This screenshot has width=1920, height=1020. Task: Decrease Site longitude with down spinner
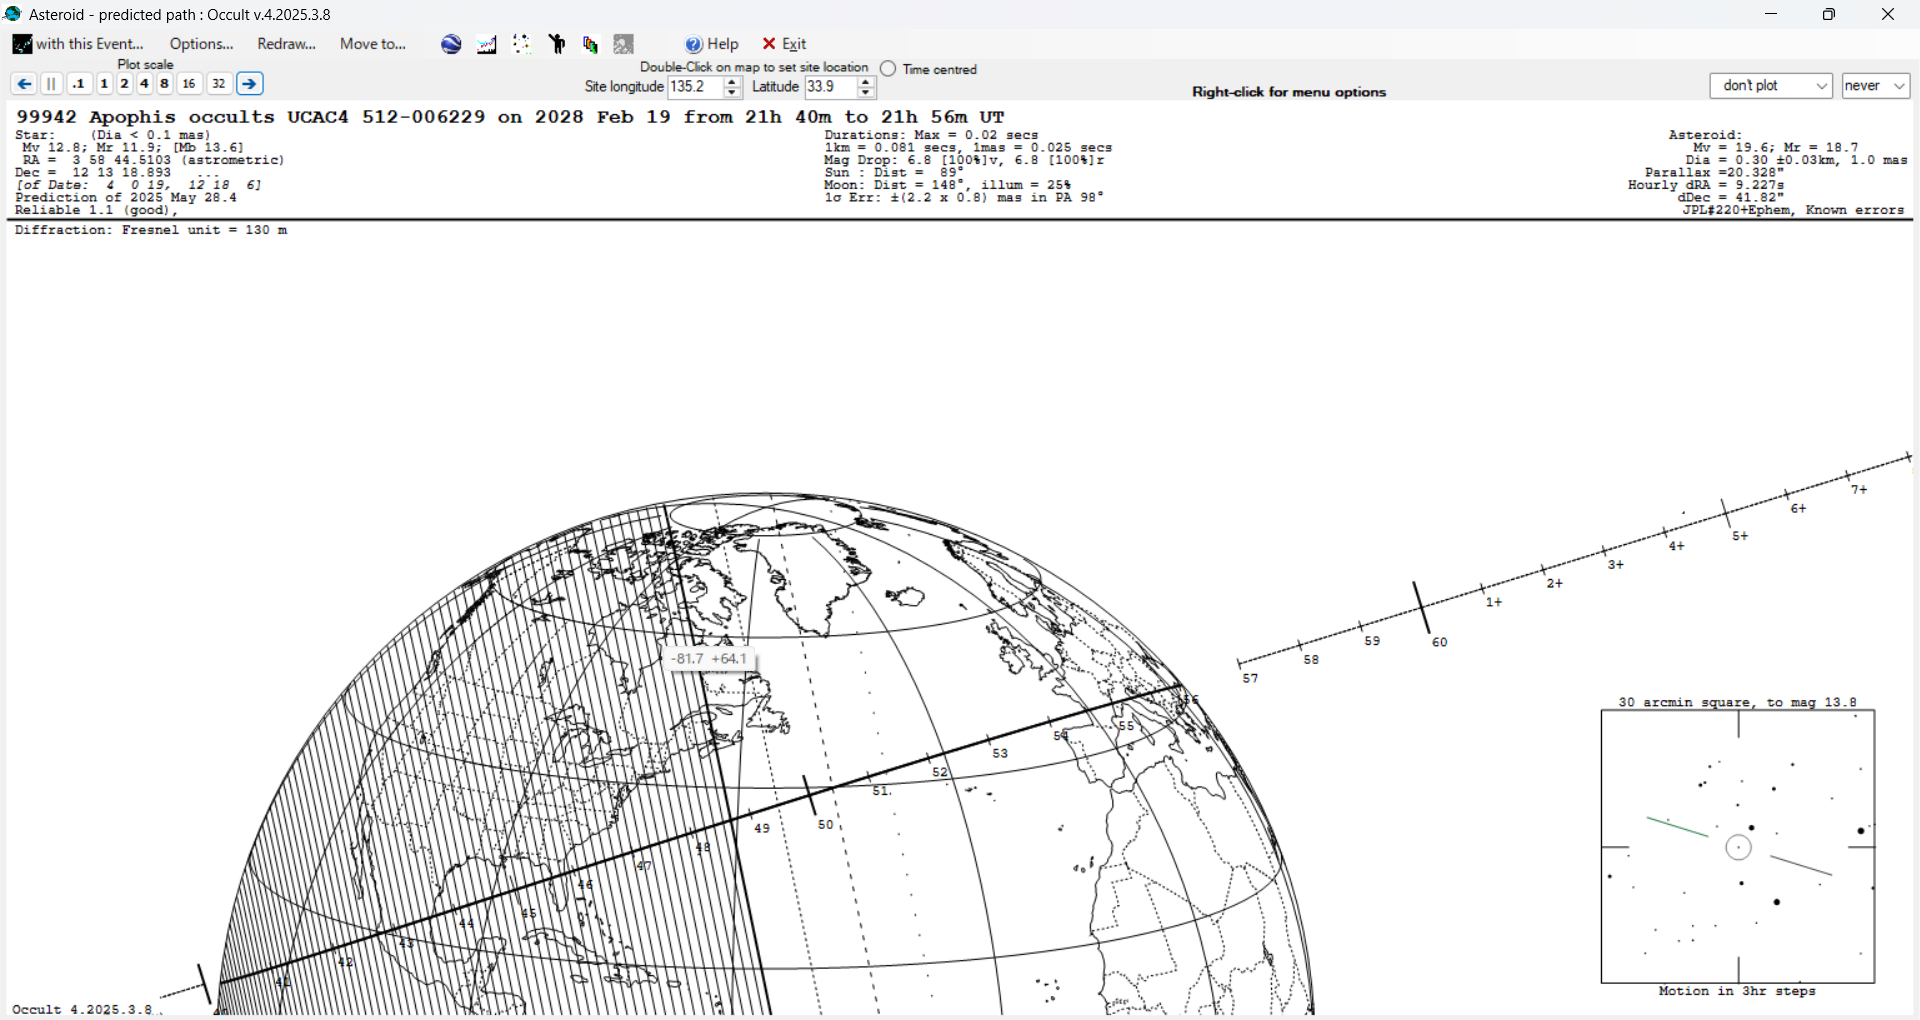732,93
